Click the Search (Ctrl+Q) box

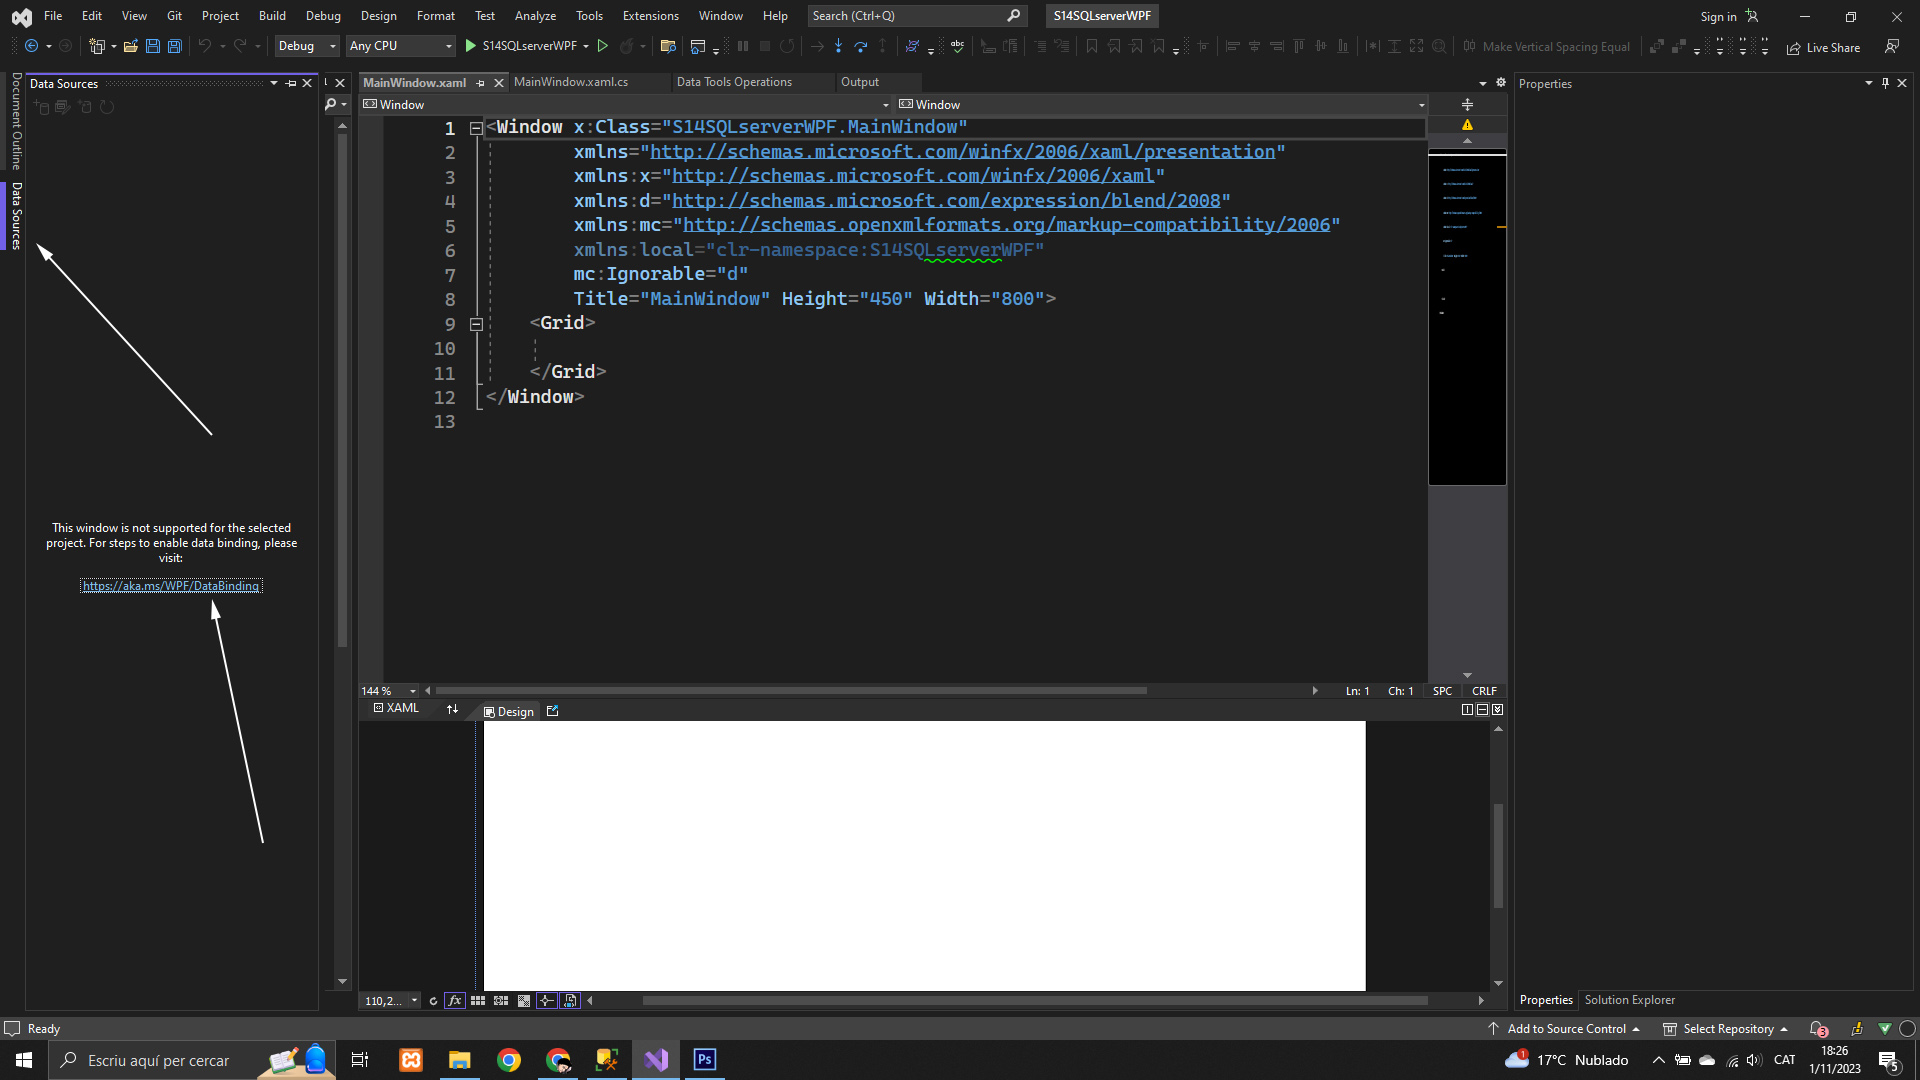905,16
